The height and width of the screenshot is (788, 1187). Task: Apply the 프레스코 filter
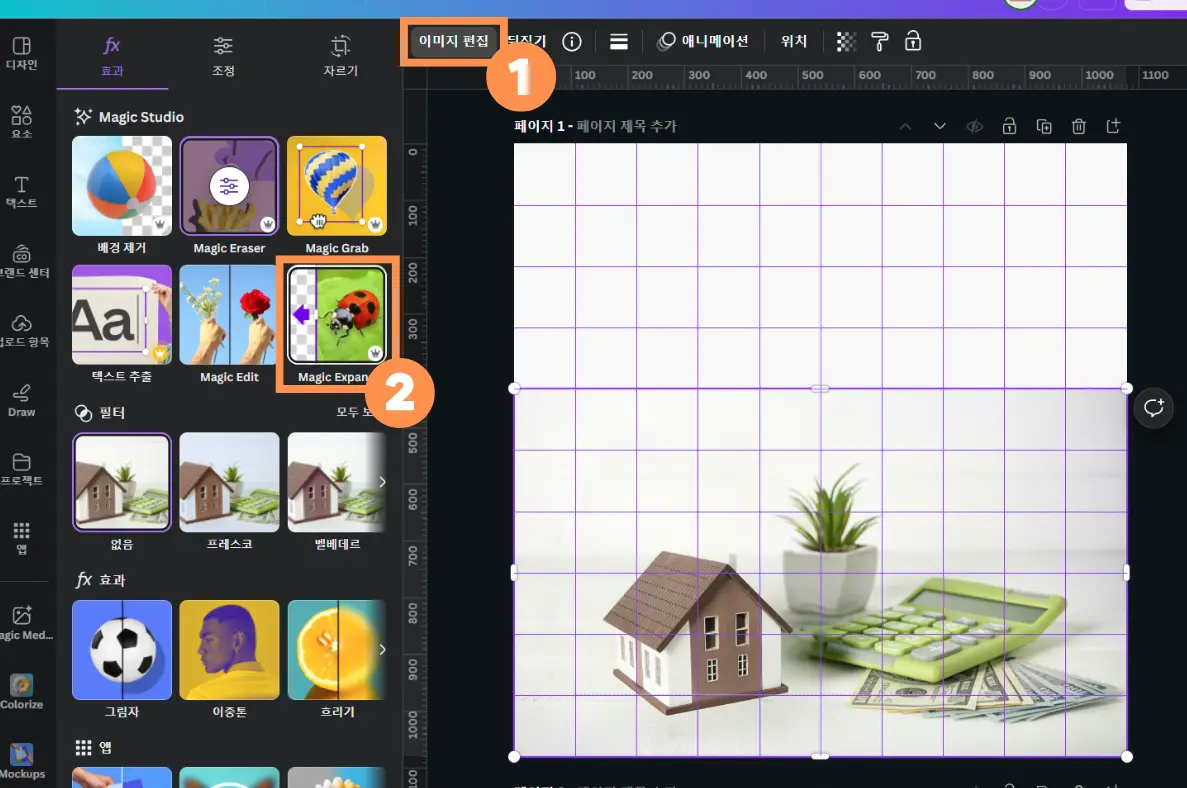[229, 482]
